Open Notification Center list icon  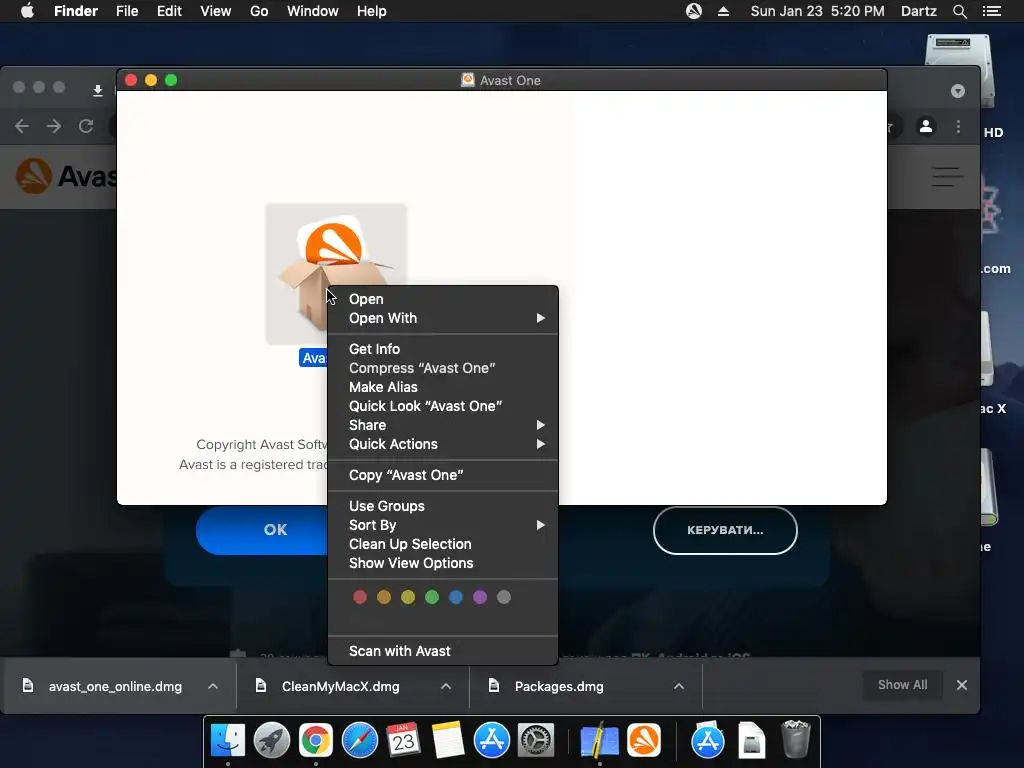point(991,11)
